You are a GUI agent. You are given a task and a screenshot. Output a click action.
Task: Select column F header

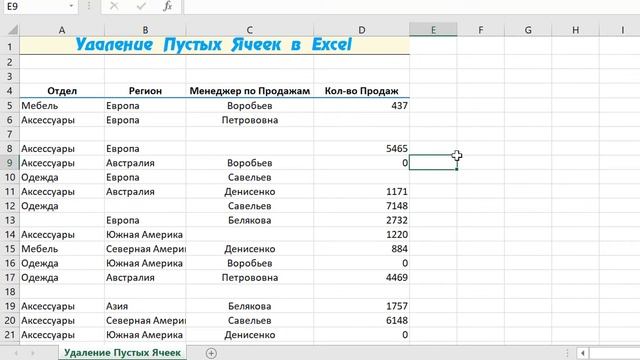pos(480,30)
